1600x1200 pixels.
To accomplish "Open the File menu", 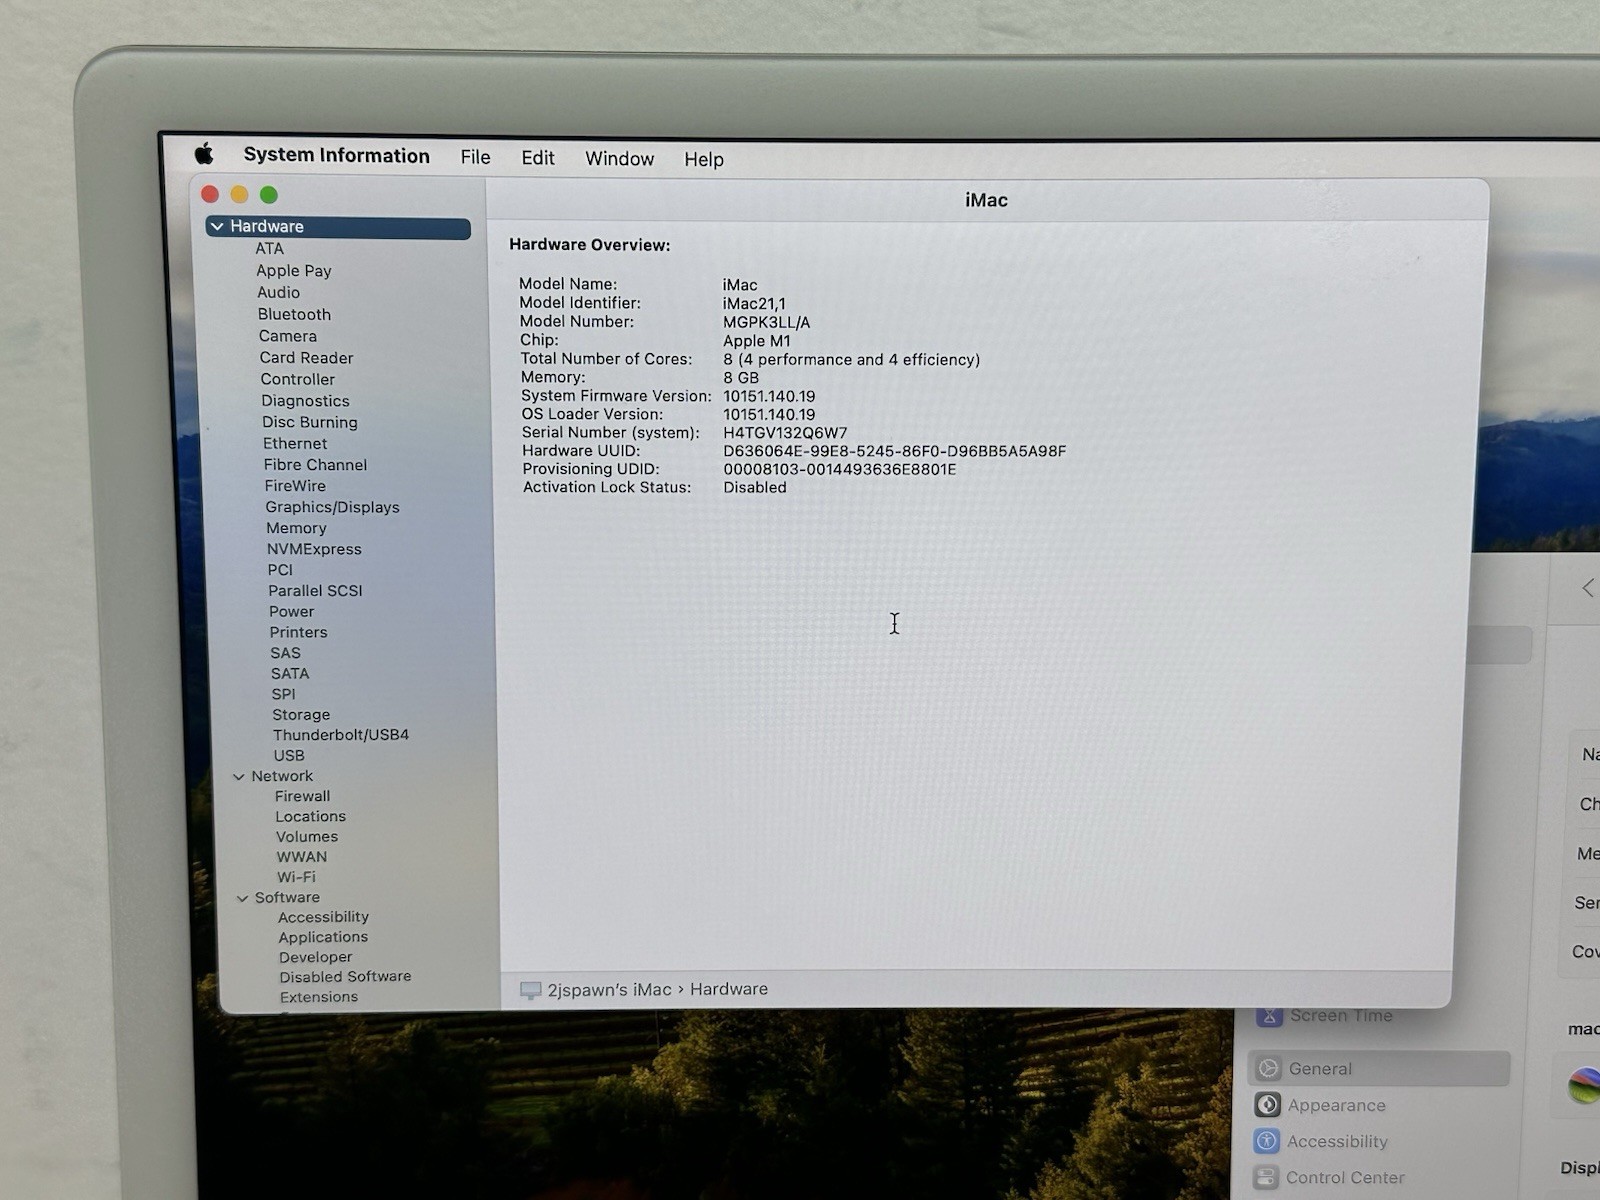I will [x=475, y=157].
